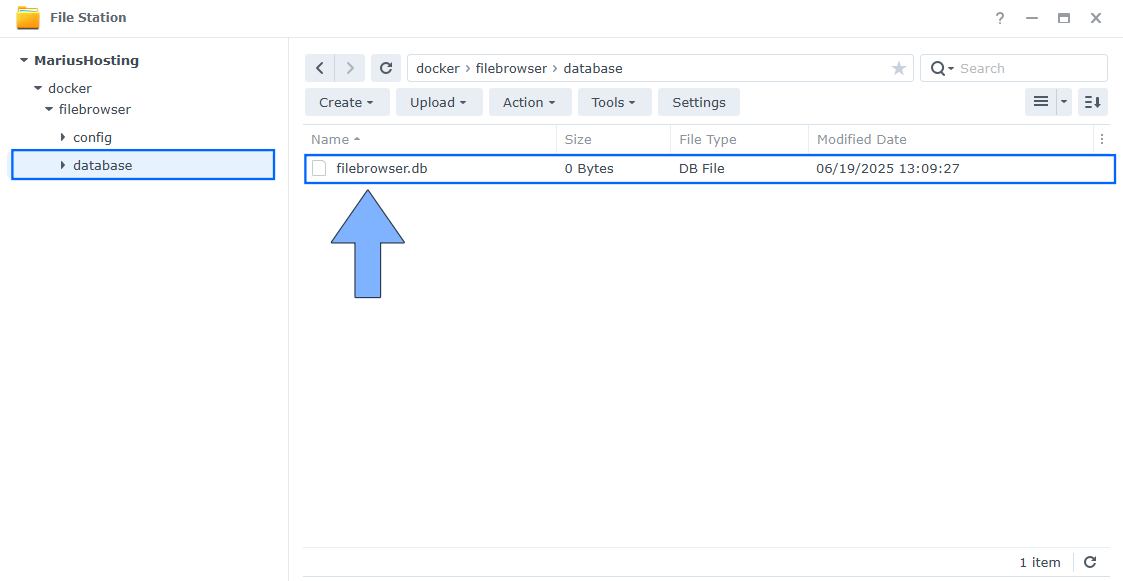Screen dimensions: 1123x581
Task: Collapse the filebrowser folder tree node
Action: click(x=49, y=109)
